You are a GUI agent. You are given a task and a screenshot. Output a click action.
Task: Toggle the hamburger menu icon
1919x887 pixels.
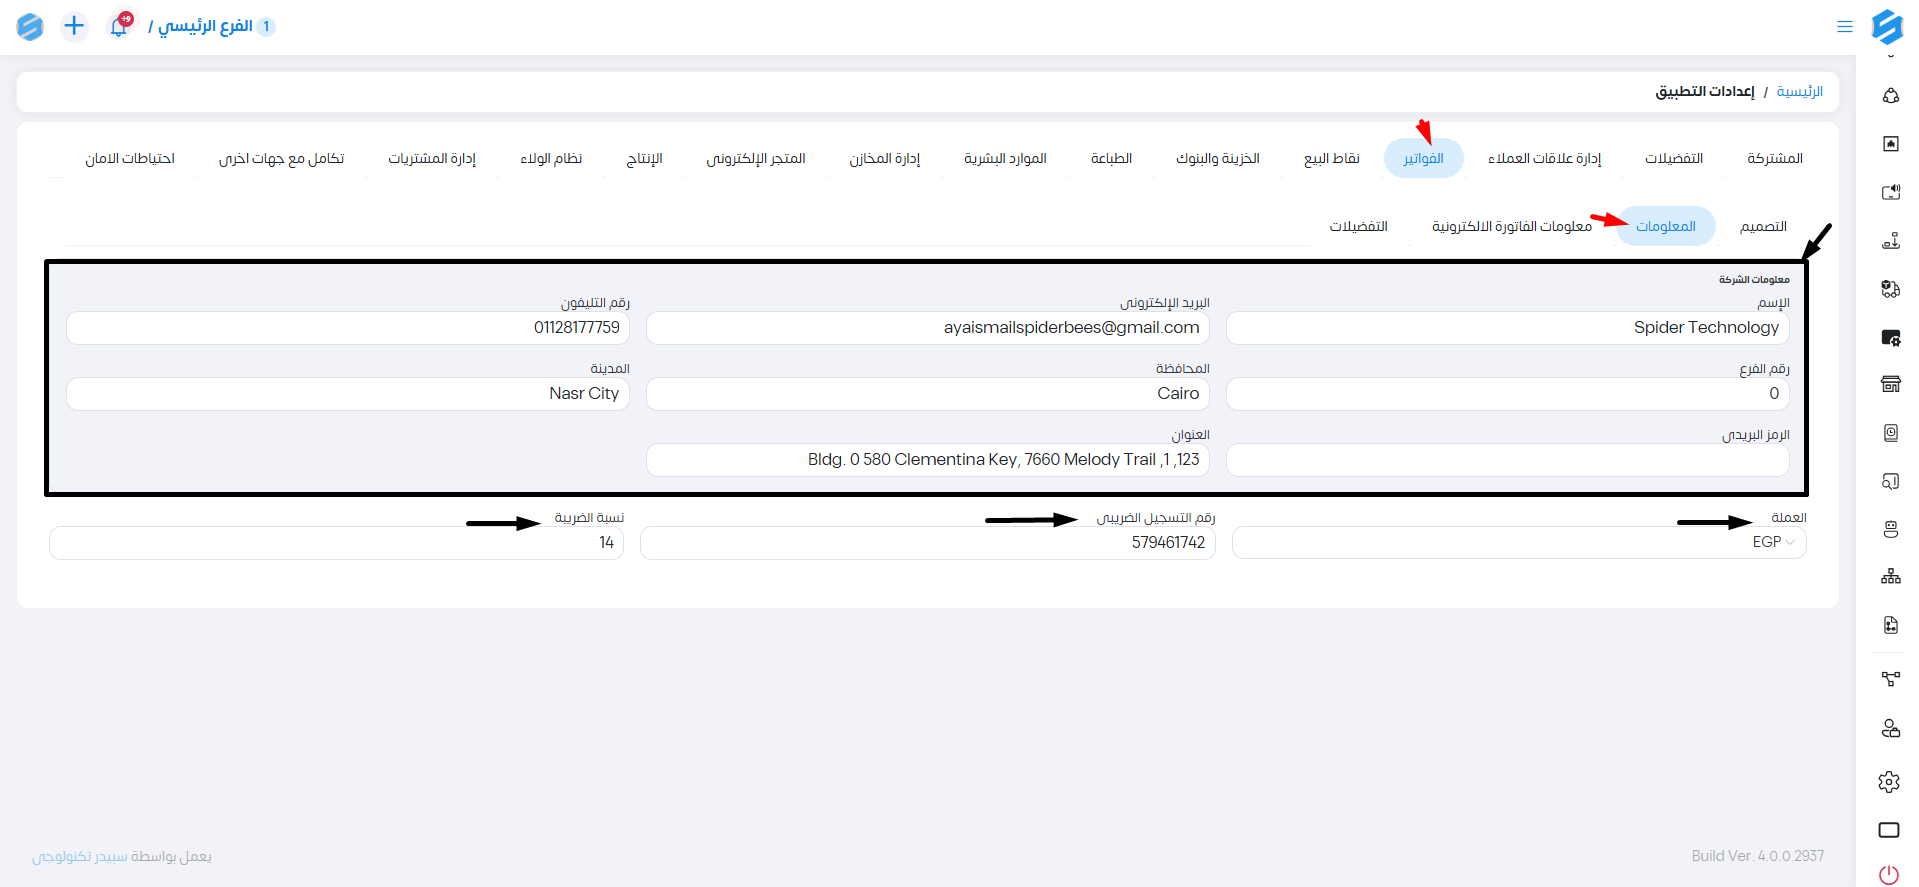click(1845, 27)
